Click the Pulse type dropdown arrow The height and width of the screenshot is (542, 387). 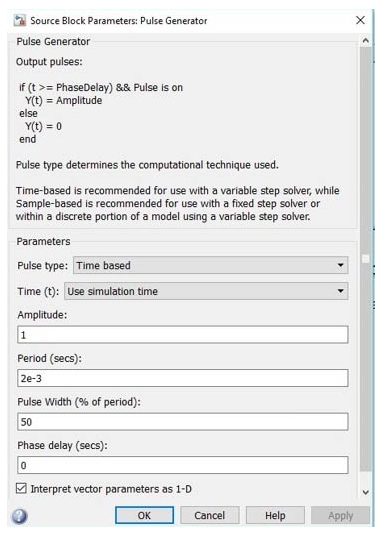pyautogui.click(x=340, y=265)
